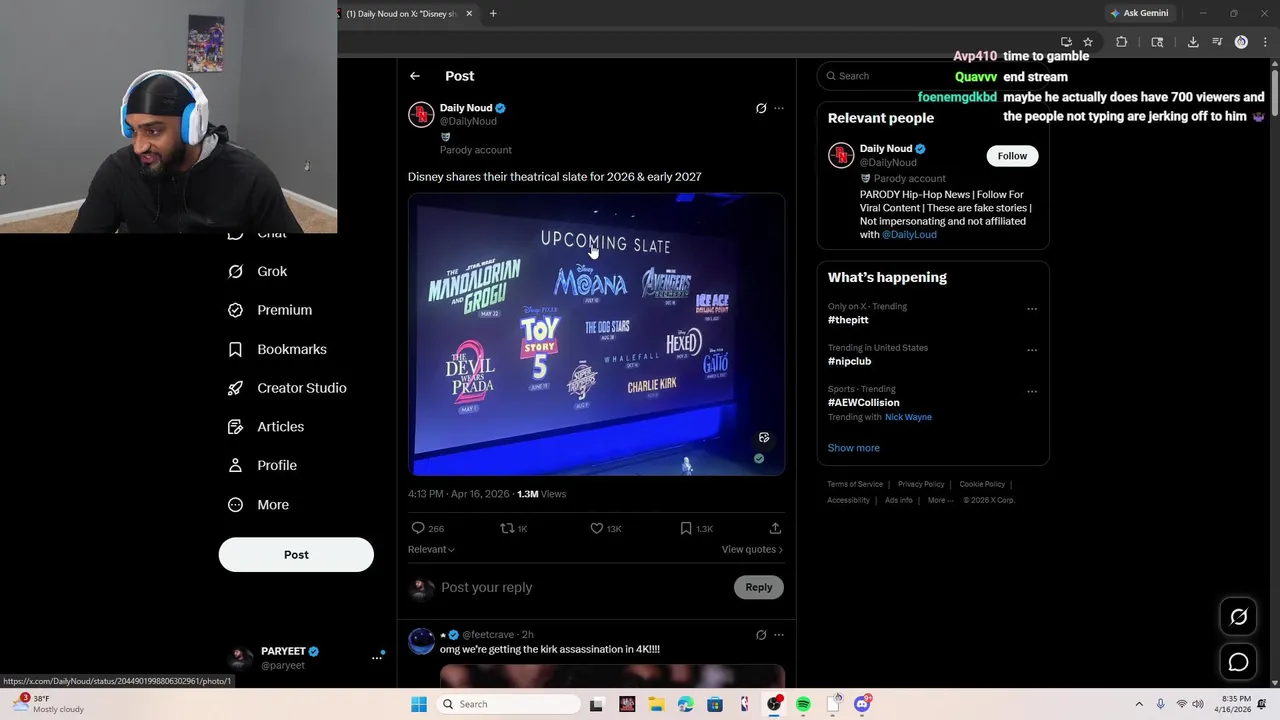Viewport: 1280px width, 720px height.
Task: Open the three-dot menu on feetcrave's reply
Action: (x=779, y=635)
